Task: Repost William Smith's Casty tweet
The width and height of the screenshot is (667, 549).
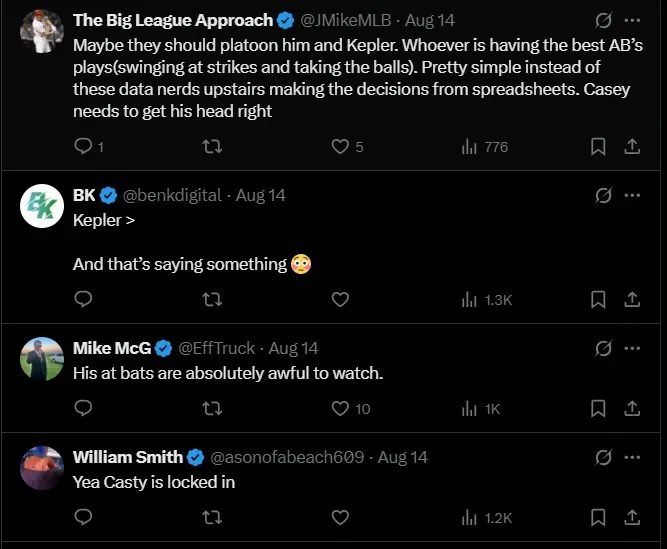Action: pos(212,517)
